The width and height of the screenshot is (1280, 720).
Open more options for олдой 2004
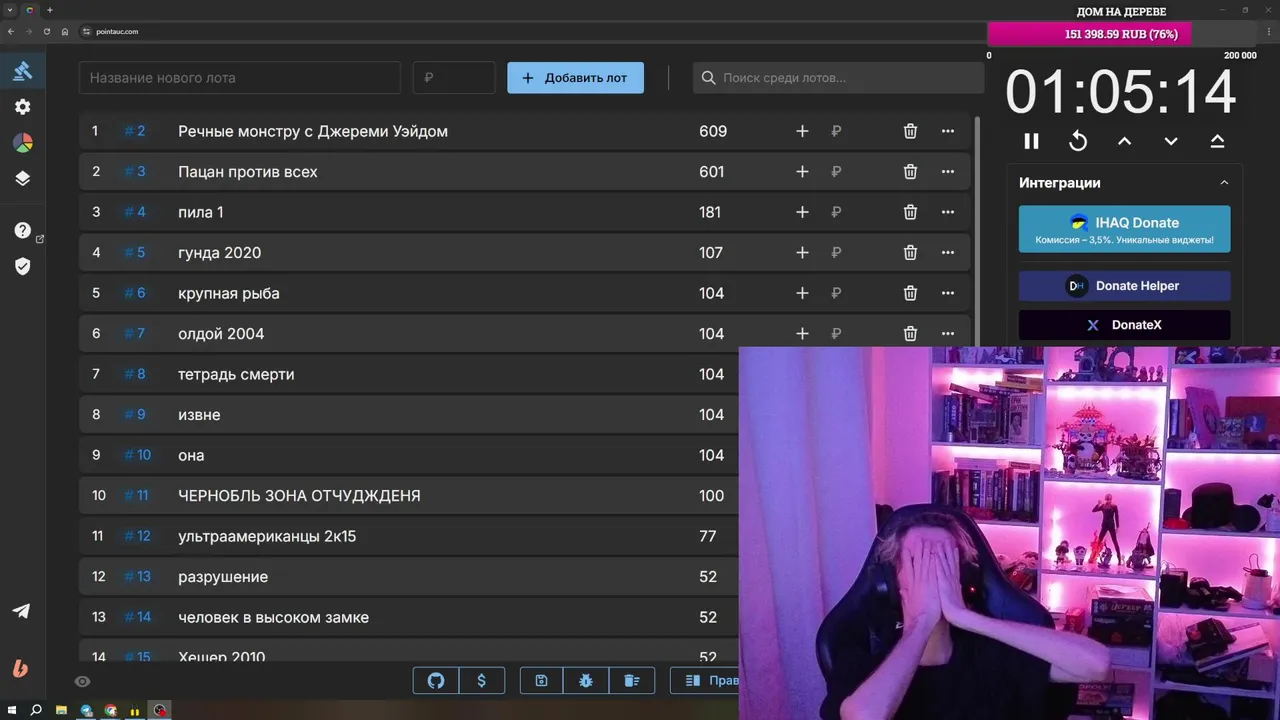[948, 334]
